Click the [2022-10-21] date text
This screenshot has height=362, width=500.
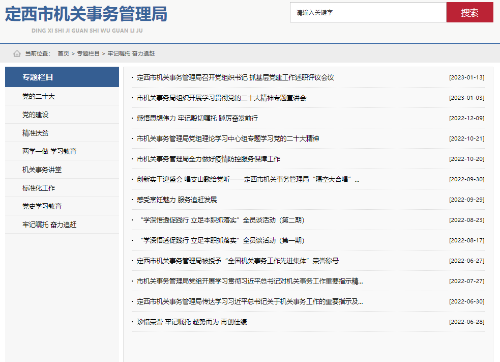[466, 138]
